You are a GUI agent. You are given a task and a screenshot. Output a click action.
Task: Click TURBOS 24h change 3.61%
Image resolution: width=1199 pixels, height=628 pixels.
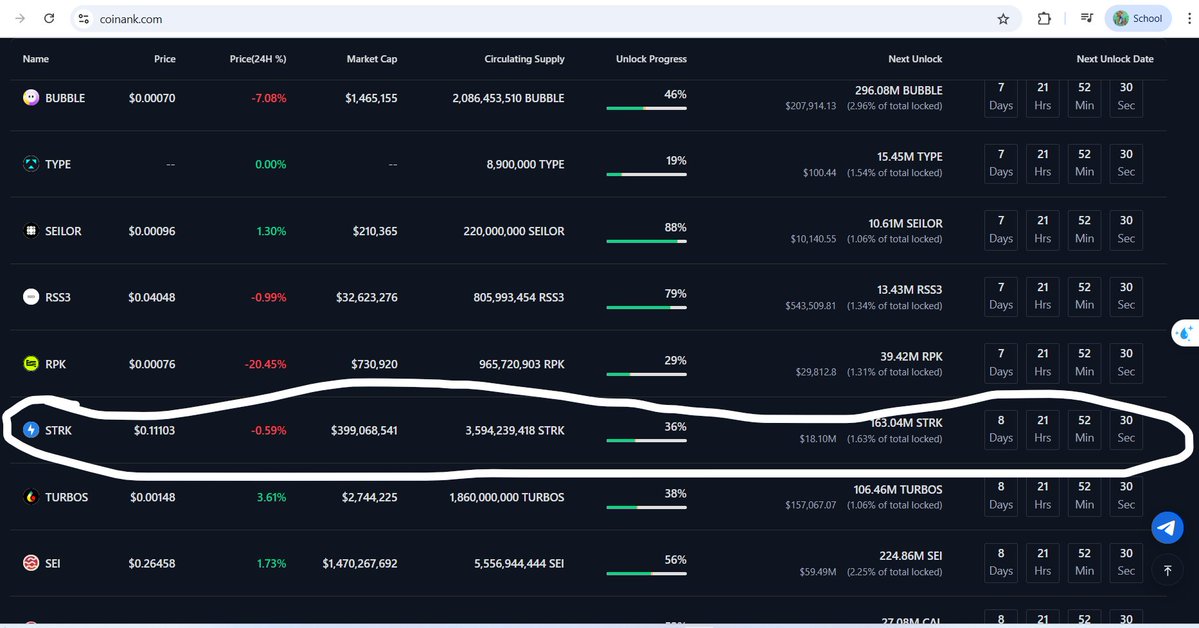point(271,496)
